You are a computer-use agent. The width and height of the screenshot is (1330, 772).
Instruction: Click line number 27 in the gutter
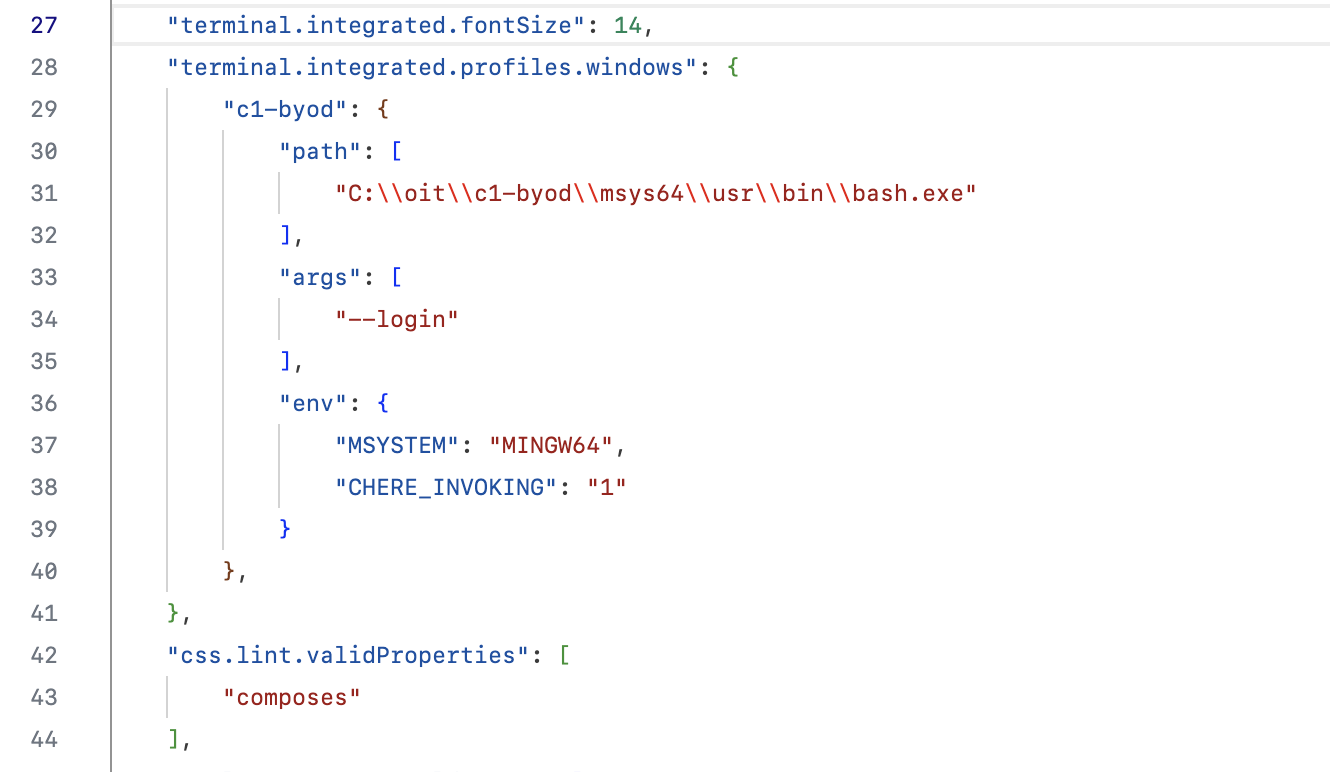[44, 25]
